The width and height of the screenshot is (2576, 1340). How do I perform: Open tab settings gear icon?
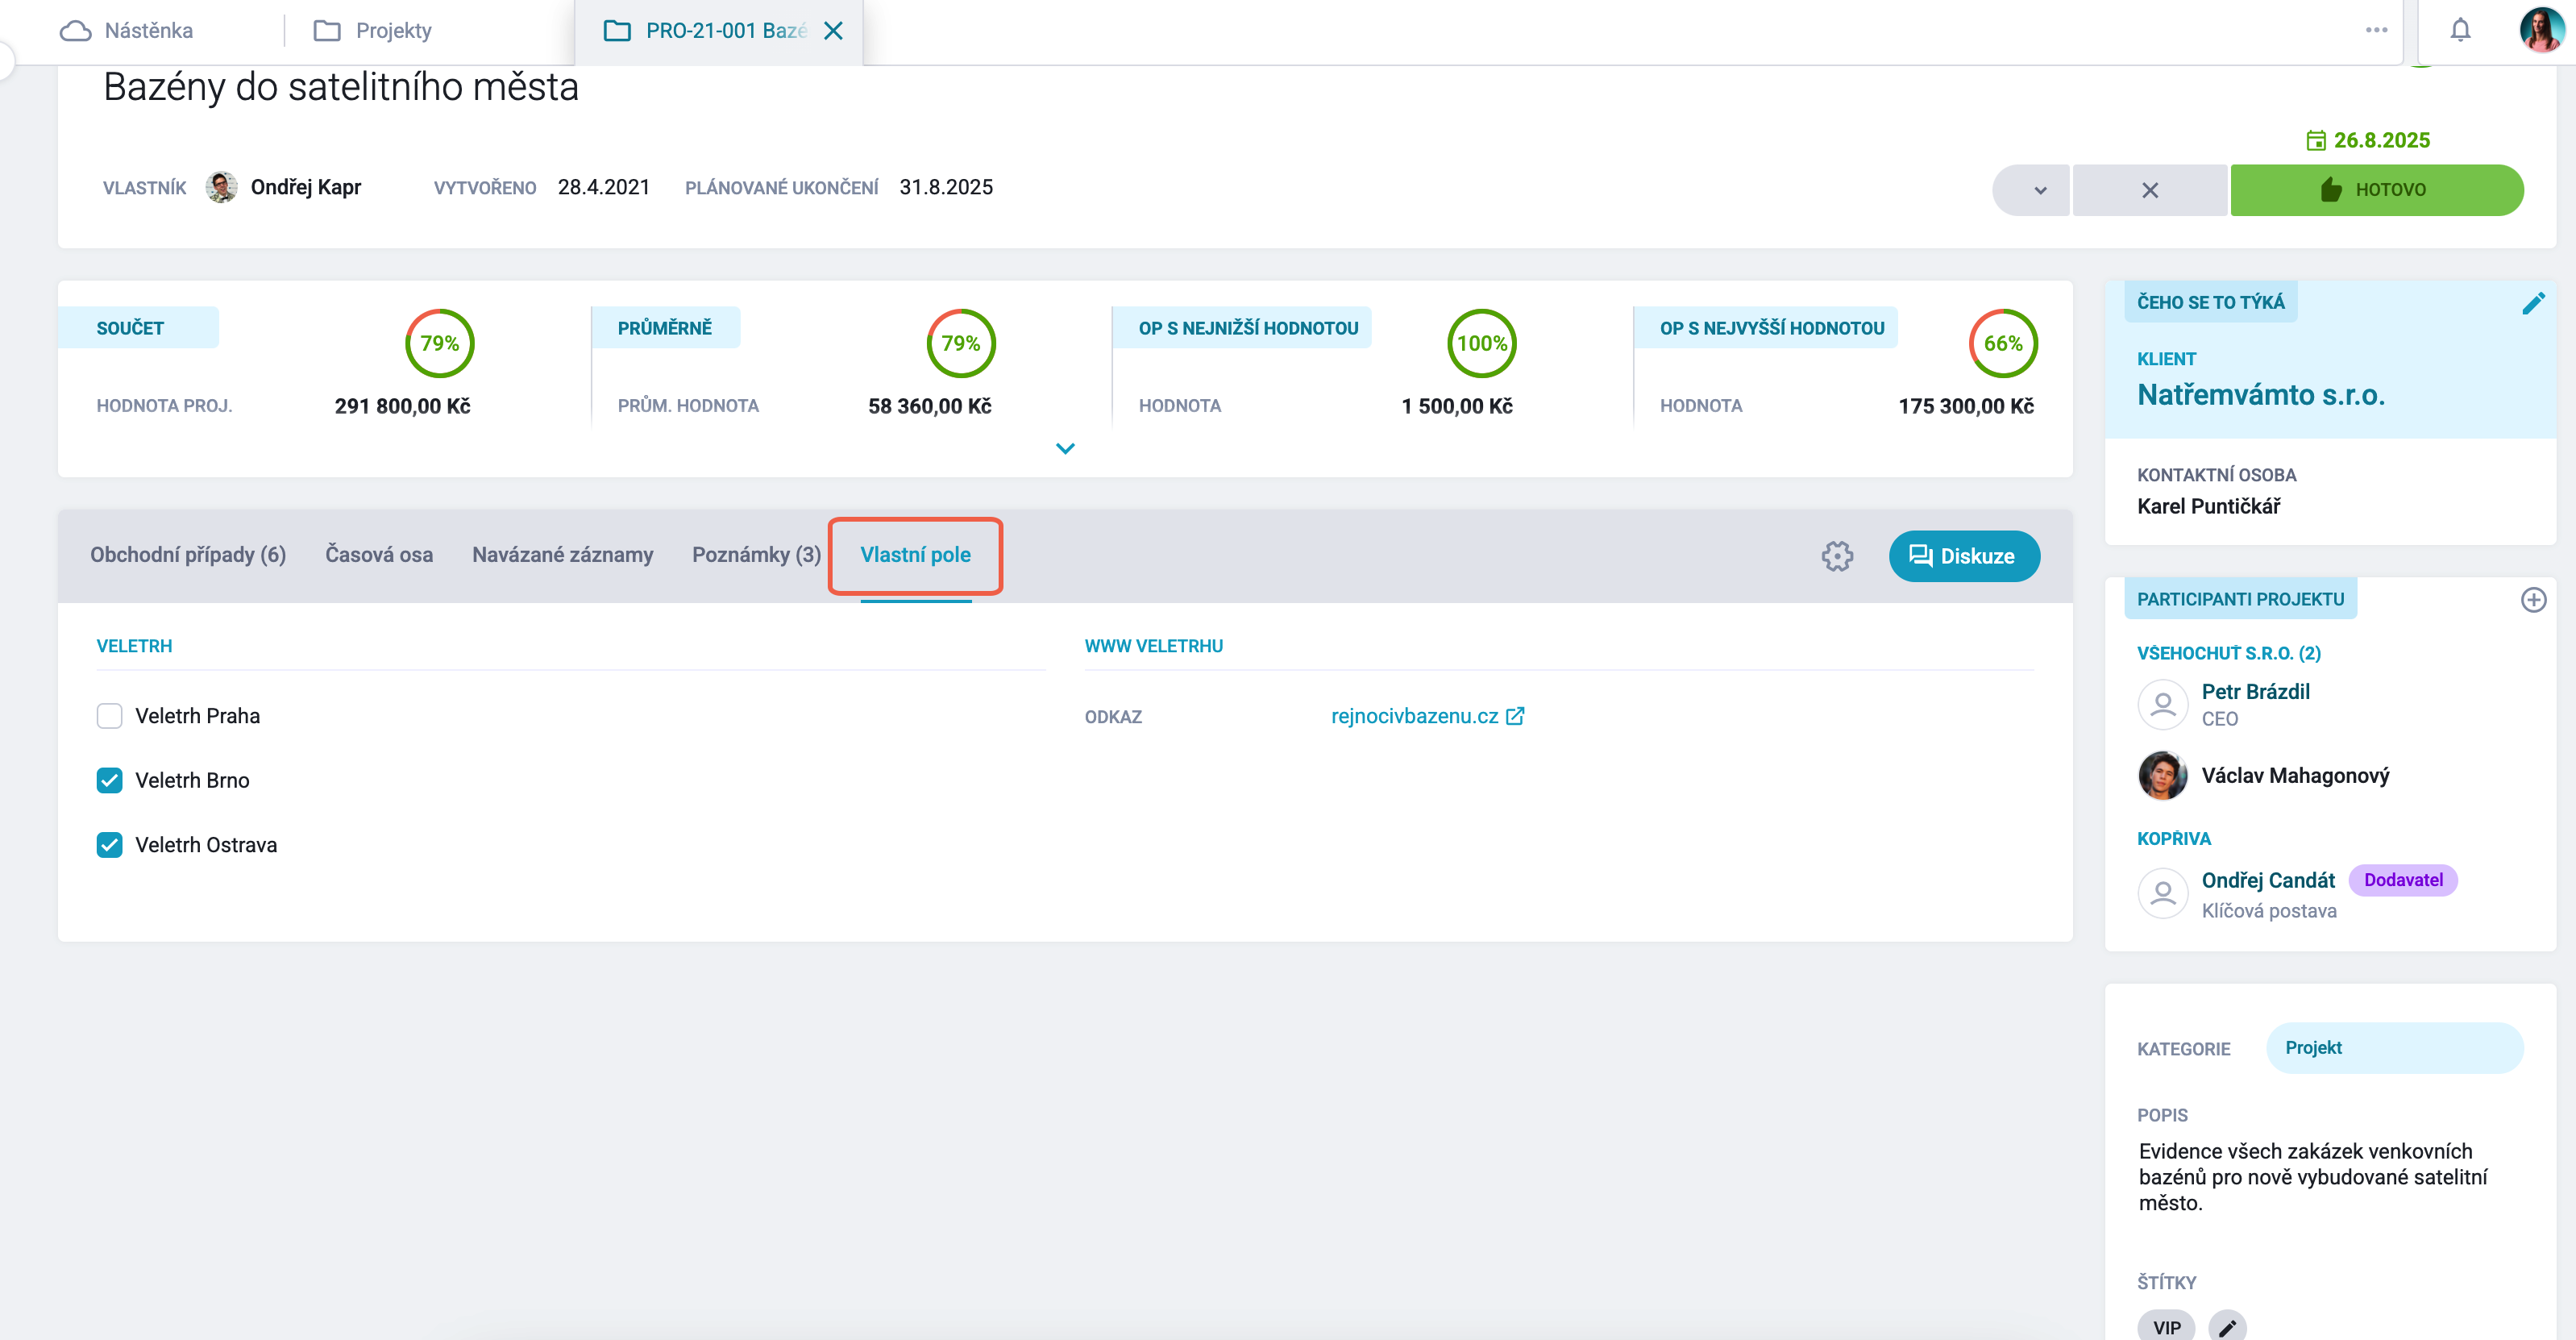pyautogui.click(x=1837, y=556)
